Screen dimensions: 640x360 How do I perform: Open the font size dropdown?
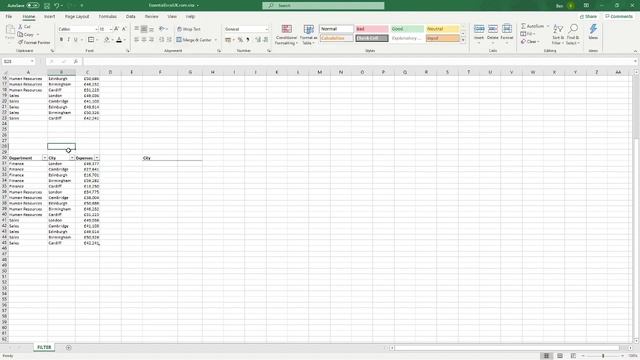point(111,29)
